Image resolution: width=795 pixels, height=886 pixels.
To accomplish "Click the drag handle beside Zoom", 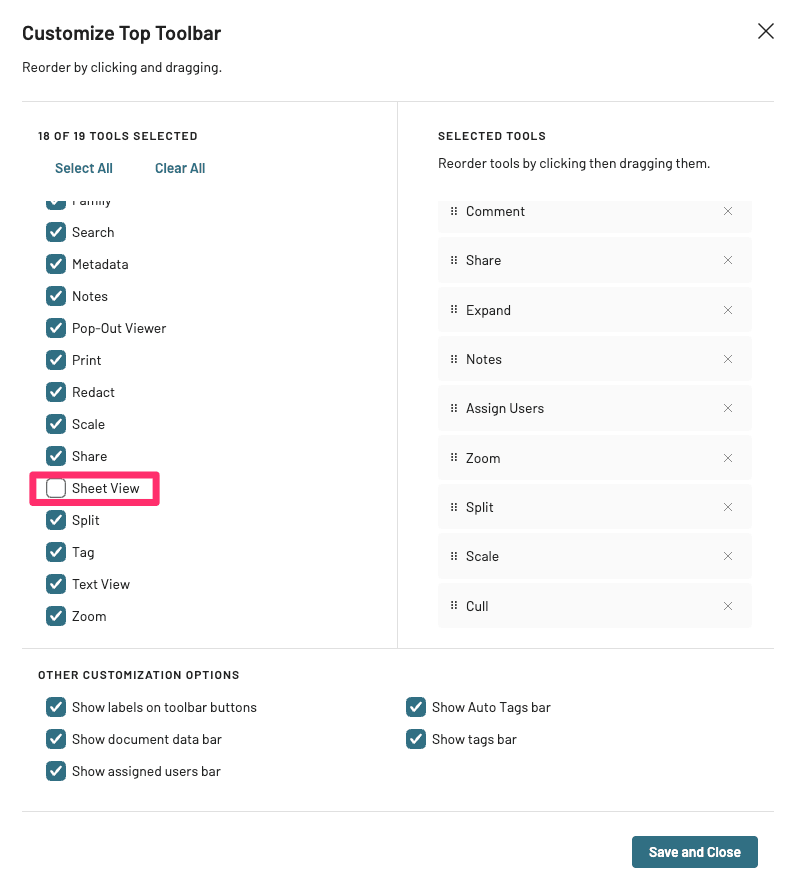I will [x=454, y=458].
